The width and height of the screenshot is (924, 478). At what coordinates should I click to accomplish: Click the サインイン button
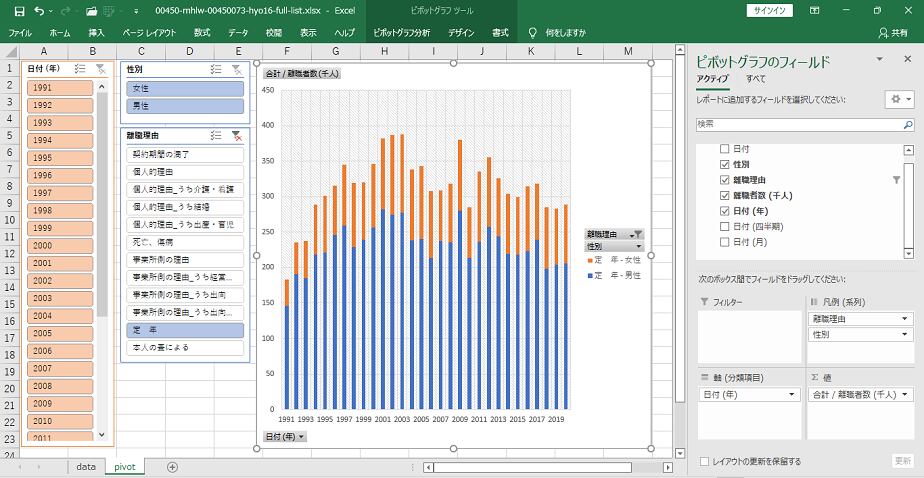click(x=770, y=10)
